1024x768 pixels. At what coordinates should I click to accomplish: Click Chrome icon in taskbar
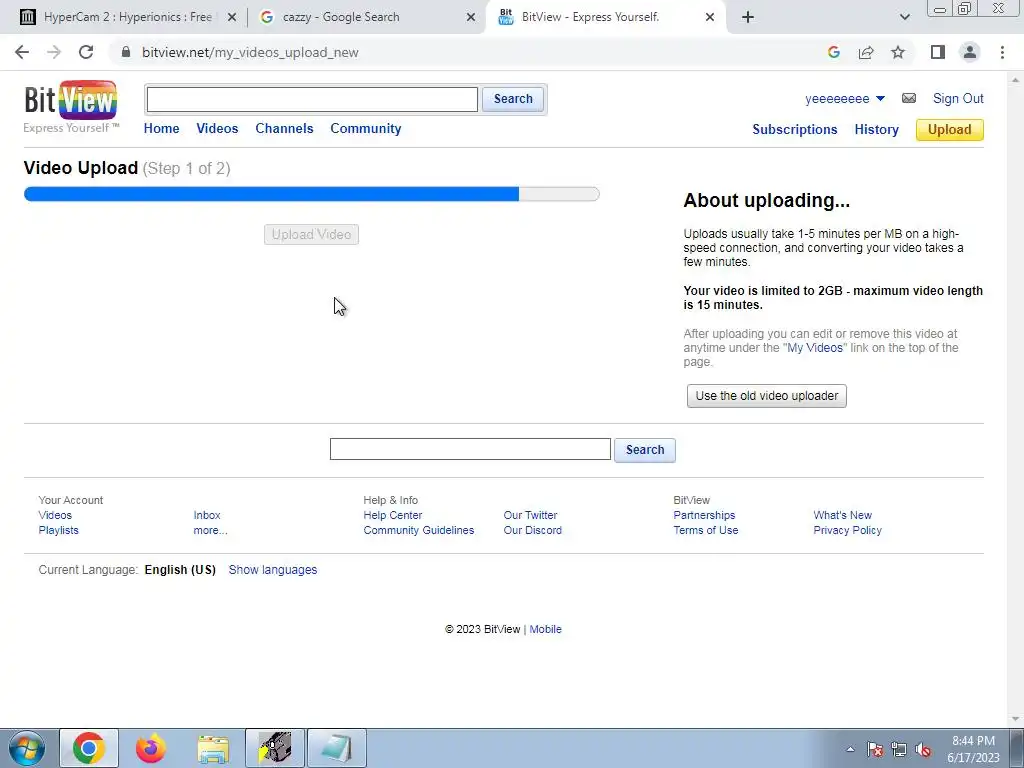89,748
